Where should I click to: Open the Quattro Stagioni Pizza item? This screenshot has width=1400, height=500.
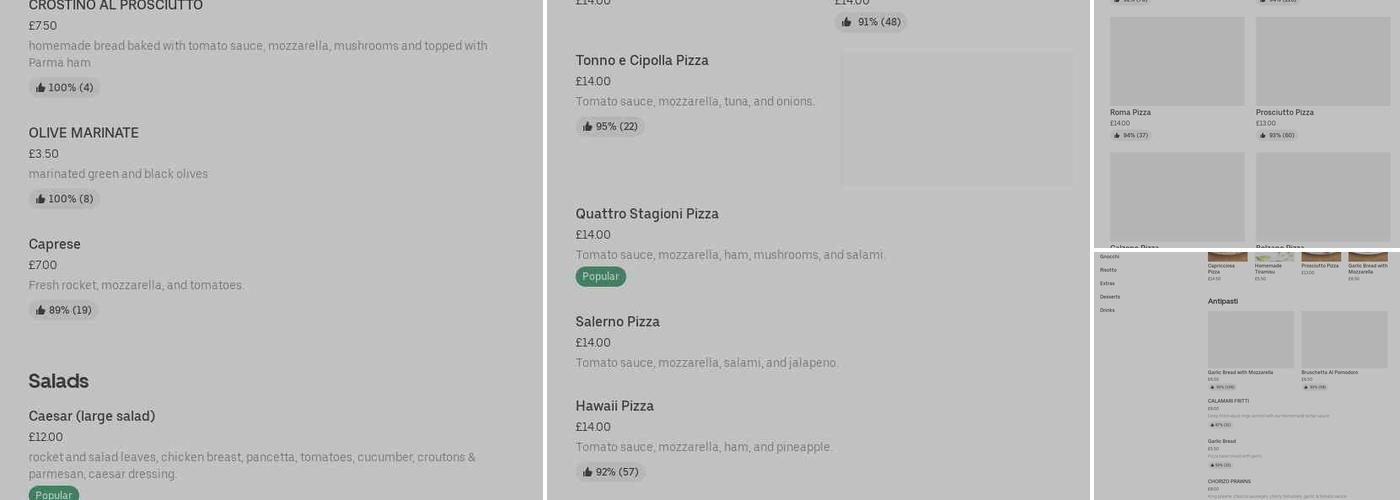[647, 214]
